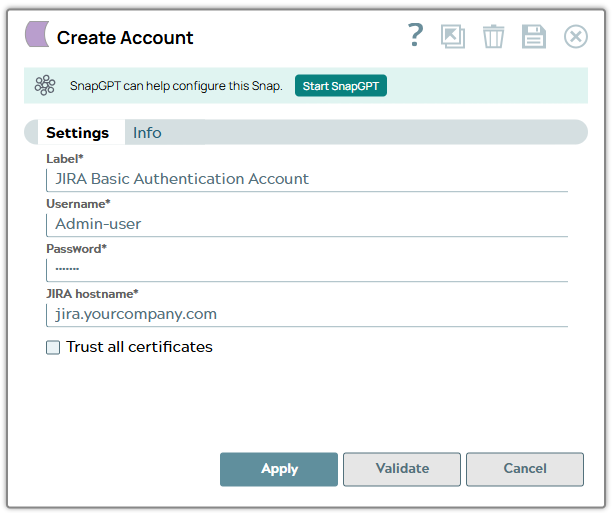Screen dimensions: 612x513
Task: Edit the JIRA hostname field
Action: click(307, 314)
